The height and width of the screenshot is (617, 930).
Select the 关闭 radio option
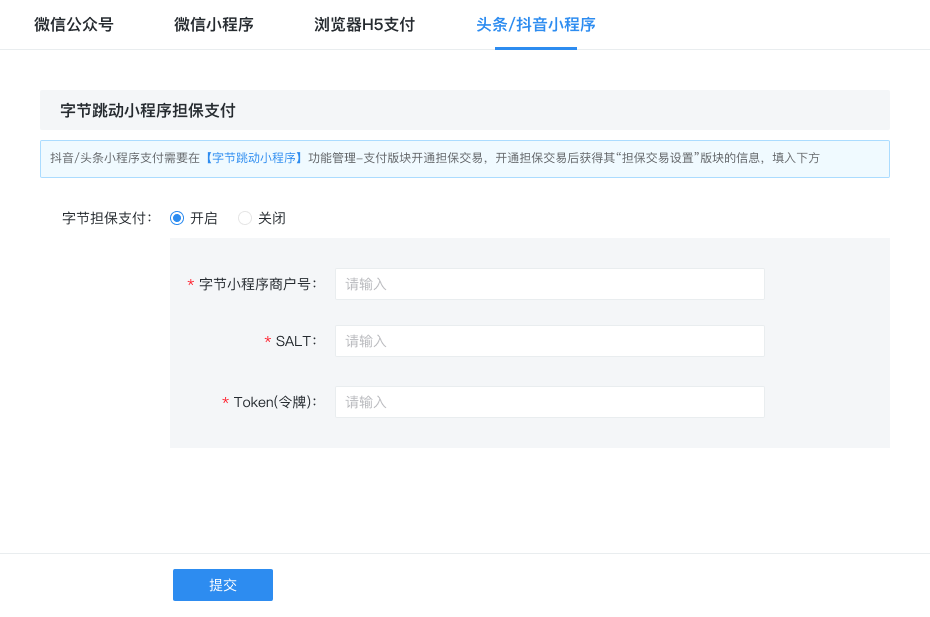click(x=244, y=218)
